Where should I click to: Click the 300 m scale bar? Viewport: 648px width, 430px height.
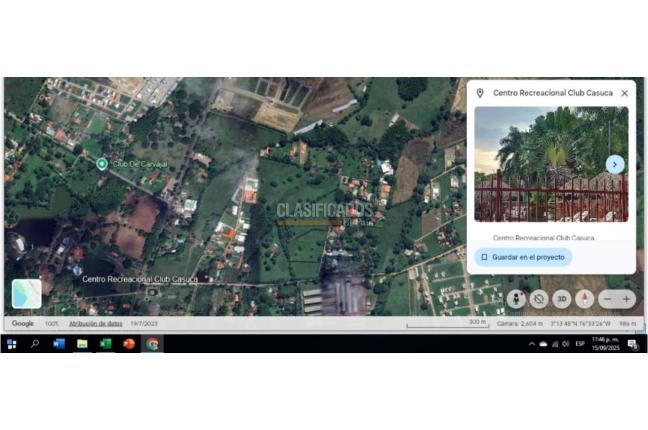click(448, 324)
